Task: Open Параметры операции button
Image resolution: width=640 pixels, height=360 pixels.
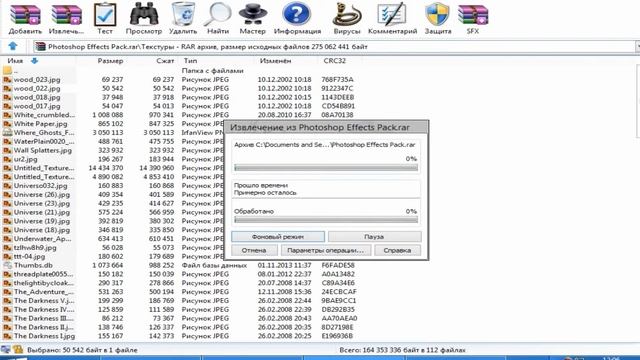Action: pos(326,250)
